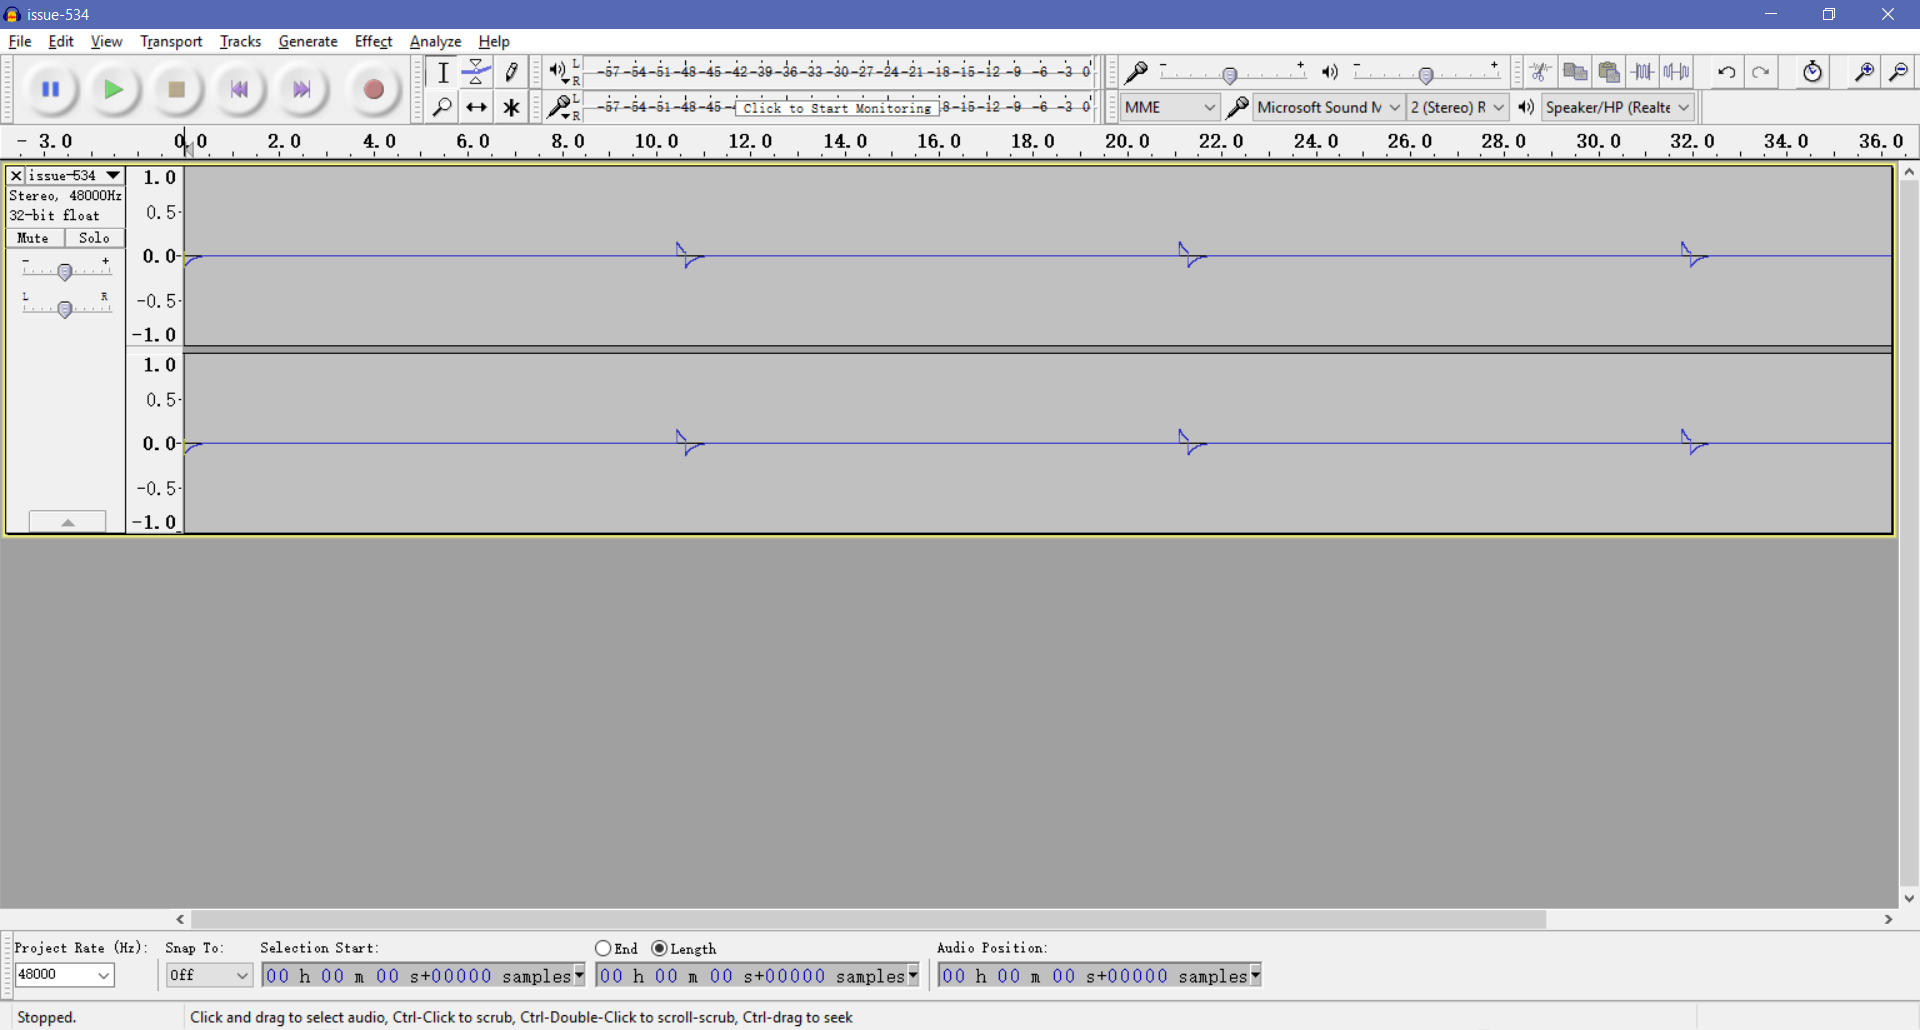This screenshot has height=1030, width=1920.
Task: Open the Effect menu
Action: (x=373, y=41)
